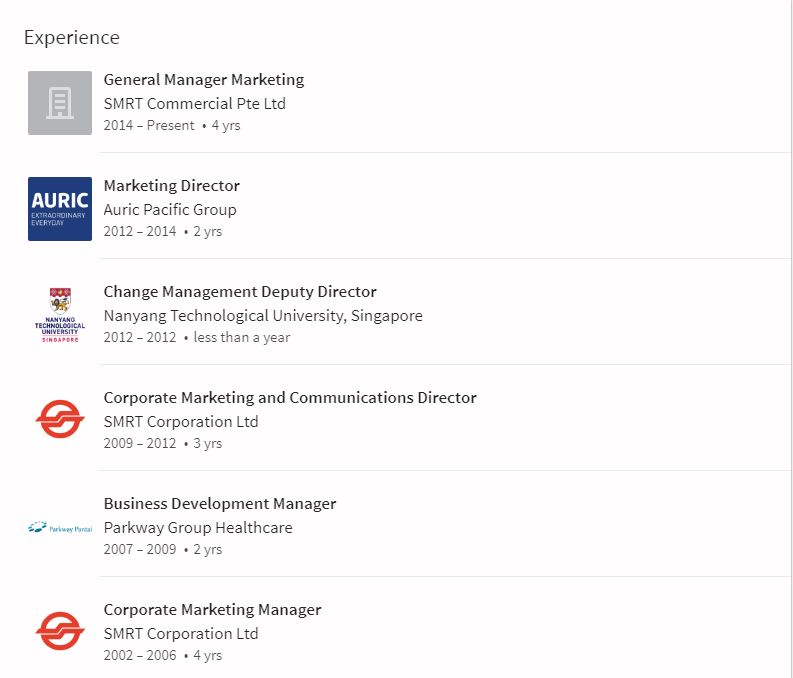Click the 2007 – 2009 date range
The width and height of the screenshot is (793, 678).
[x=140, y=550]
